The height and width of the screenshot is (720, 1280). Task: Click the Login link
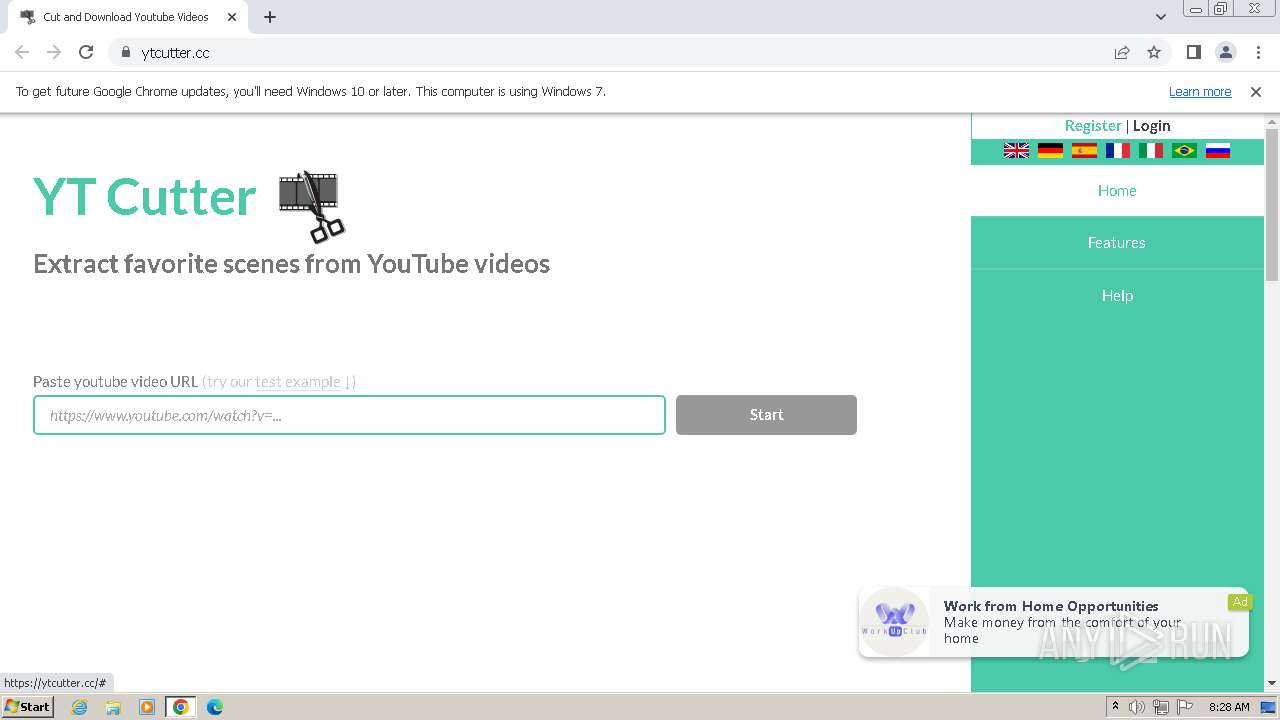point(1151,126)
